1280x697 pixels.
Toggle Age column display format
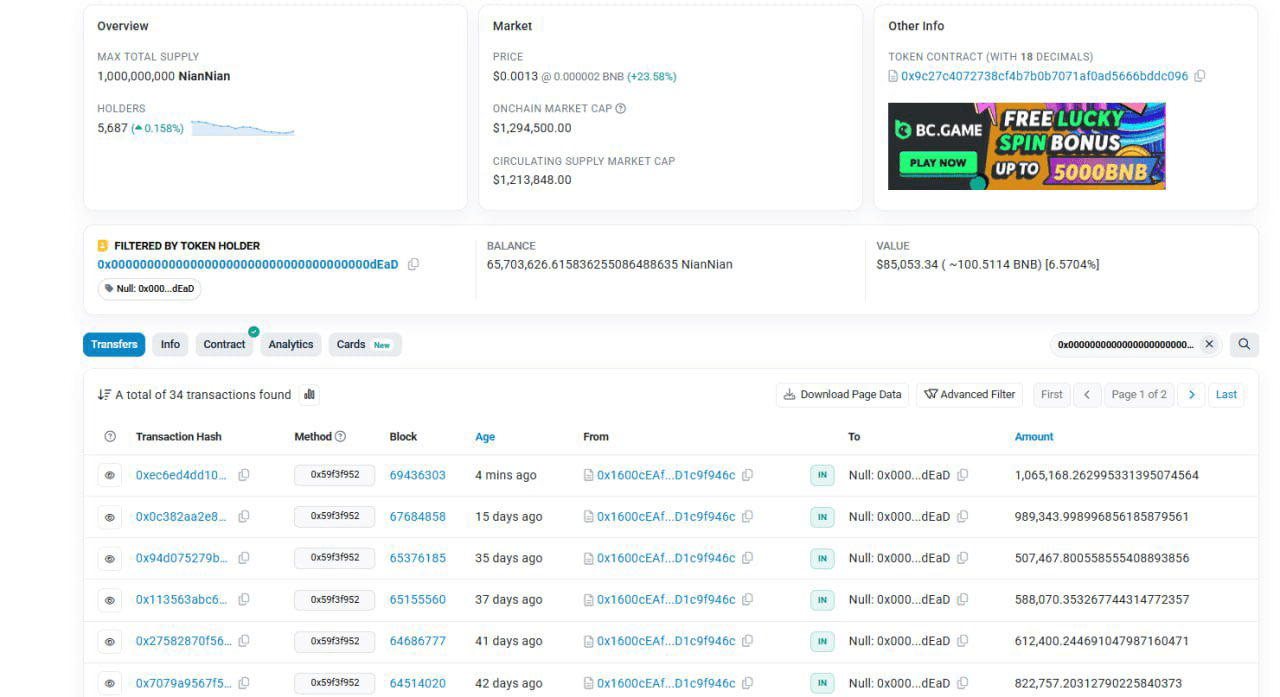tap(485, 437)
